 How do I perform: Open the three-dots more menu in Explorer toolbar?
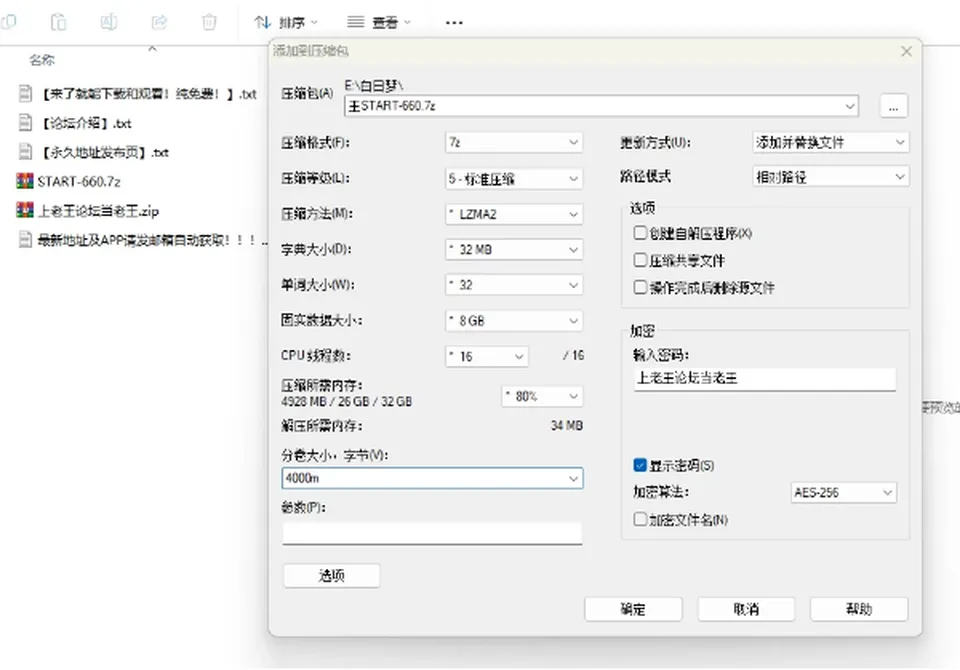tap(454, 23)
